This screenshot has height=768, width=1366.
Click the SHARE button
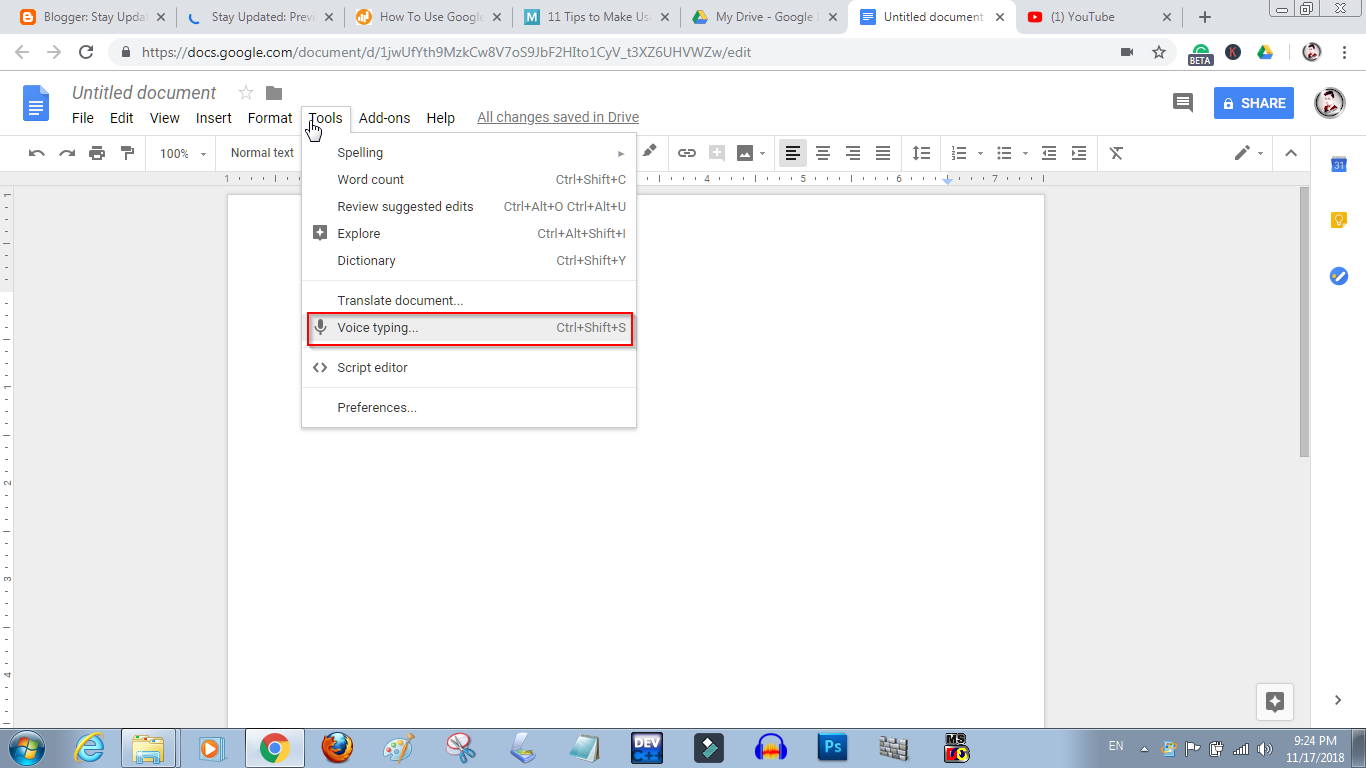[x=1253, y=103]
